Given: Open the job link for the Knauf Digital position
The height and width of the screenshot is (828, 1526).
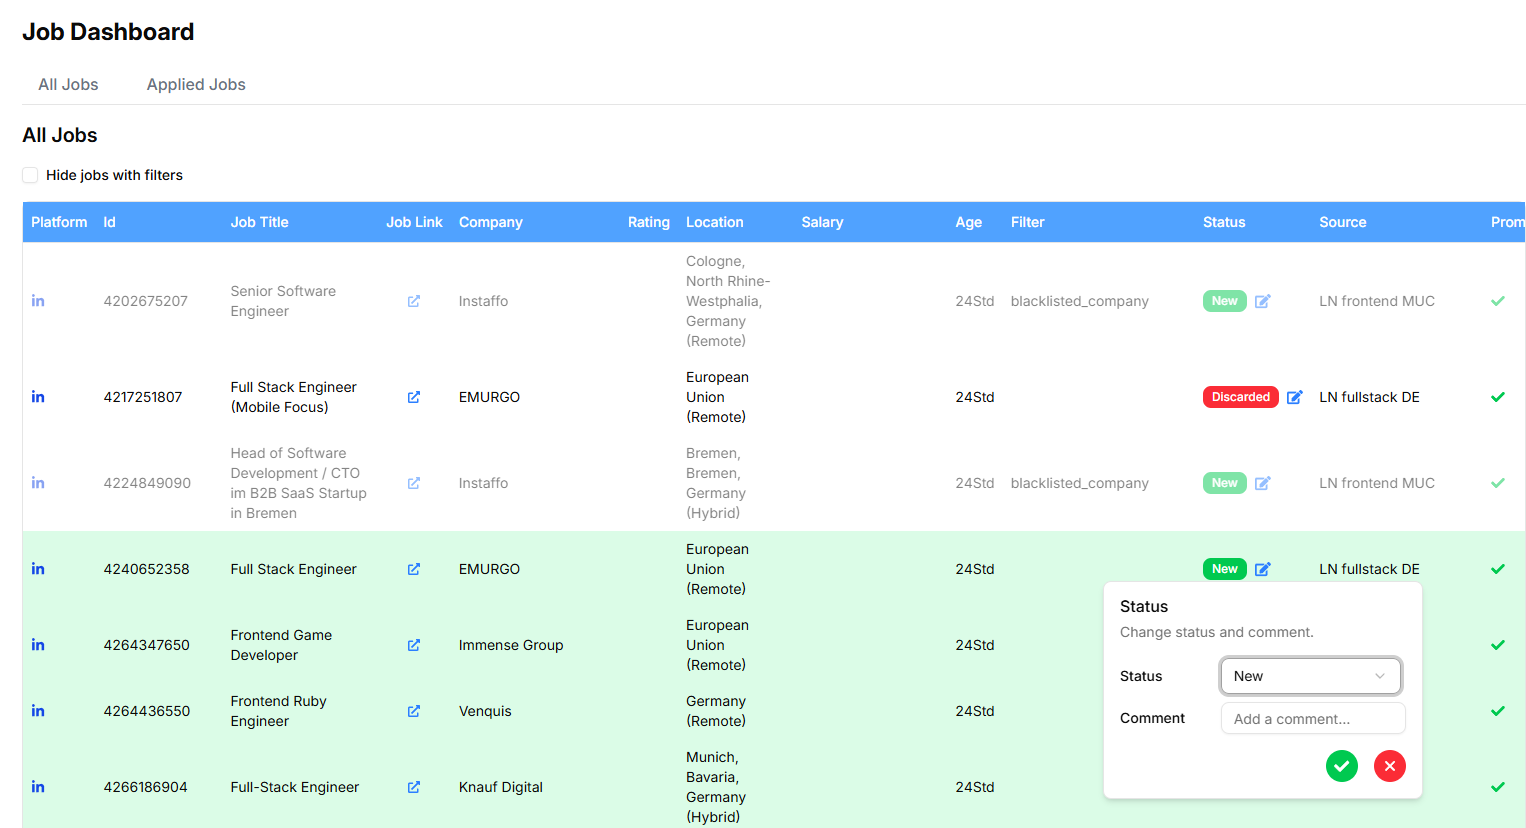Looking at the screenshot, I should click(x=413, y=787).
